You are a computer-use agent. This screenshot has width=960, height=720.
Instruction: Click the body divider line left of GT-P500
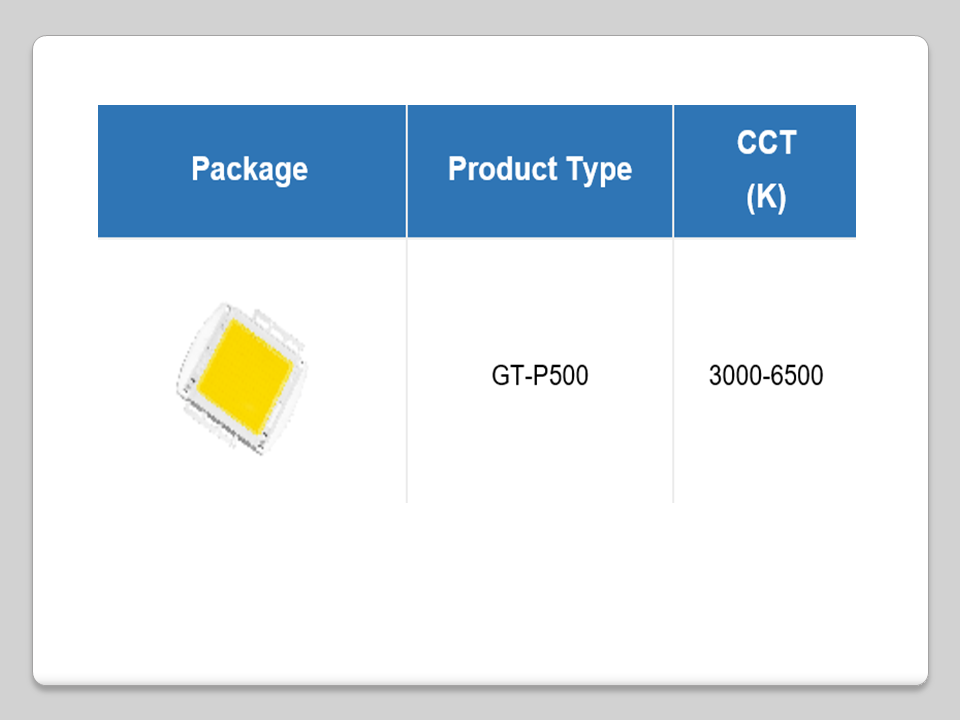407,377
